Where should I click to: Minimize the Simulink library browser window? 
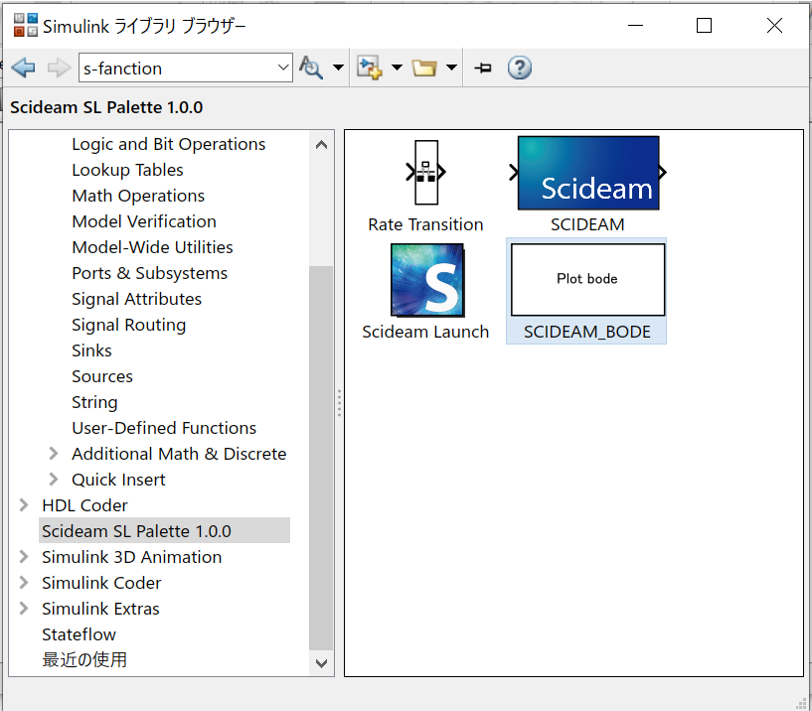coord(635,25)
